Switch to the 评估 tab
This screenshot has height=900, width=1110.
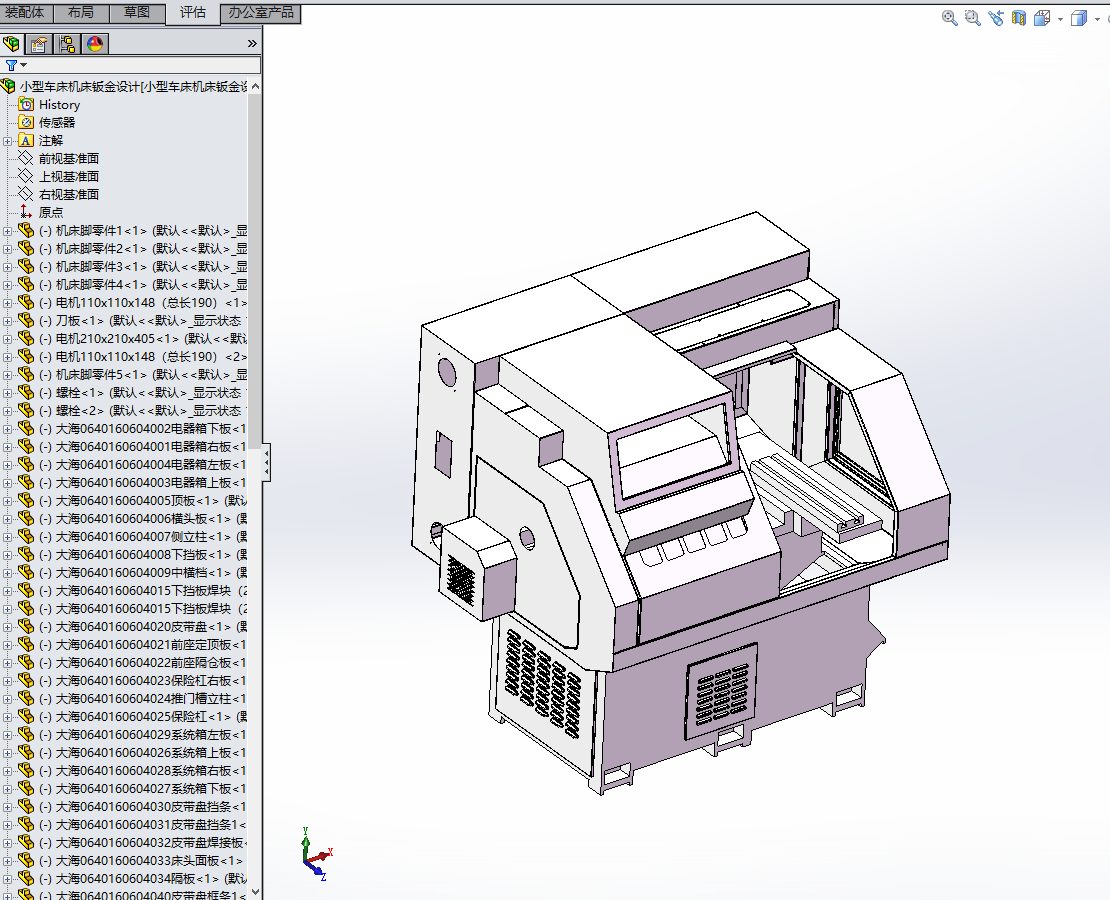[x=193, y=12]
